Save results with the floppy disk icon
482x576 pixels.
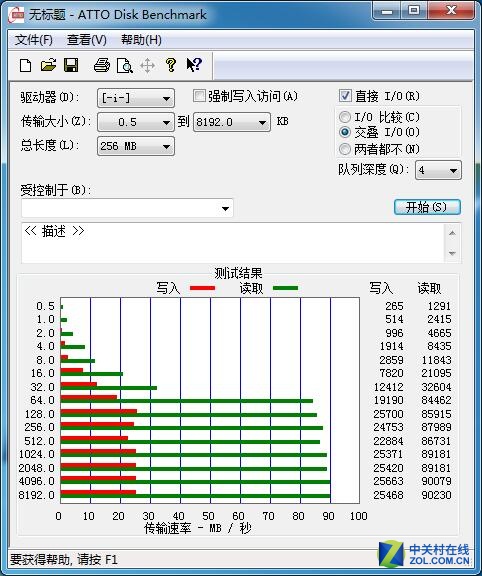tap(71, 65)
